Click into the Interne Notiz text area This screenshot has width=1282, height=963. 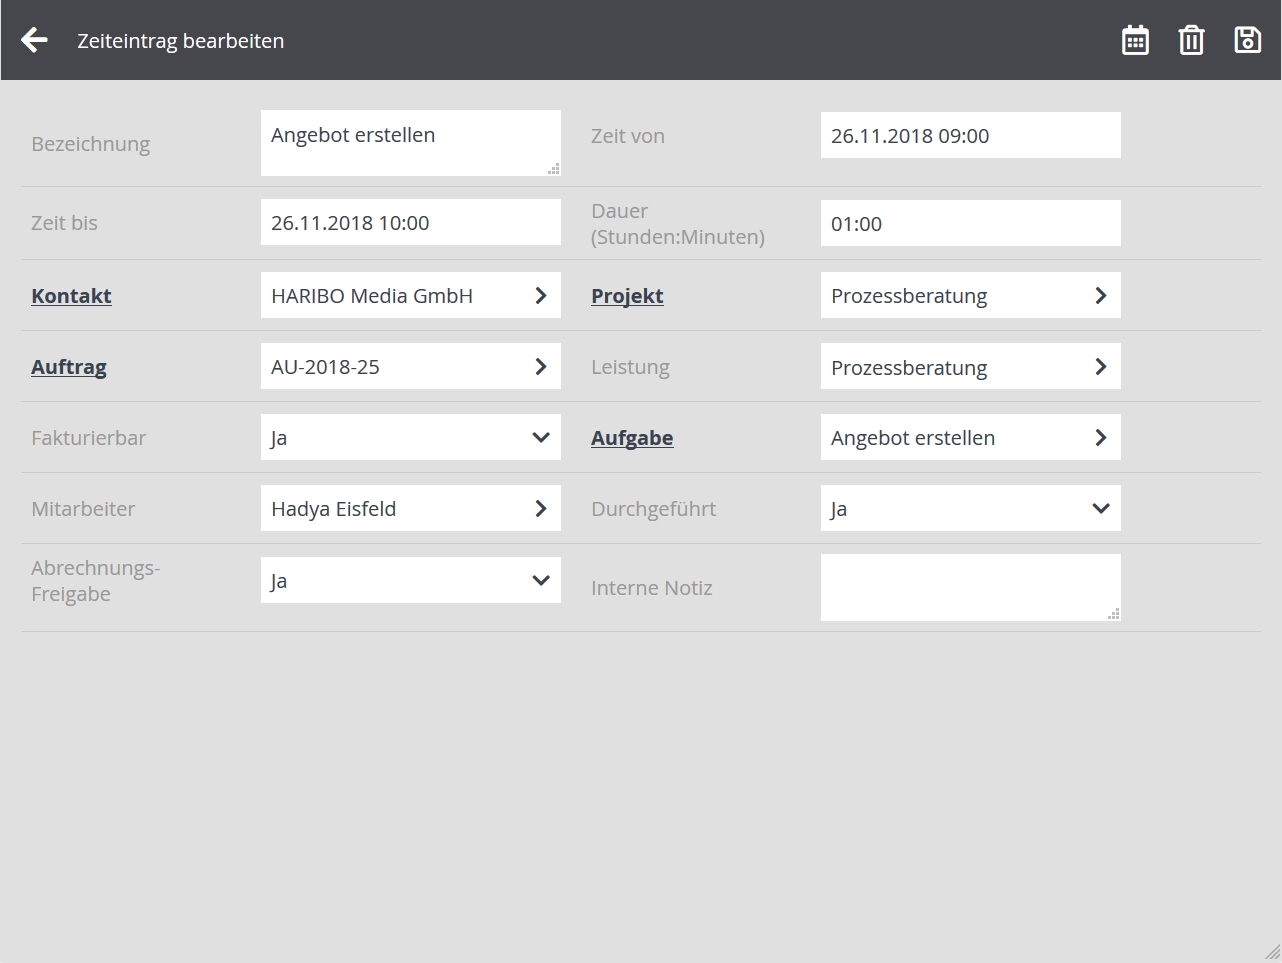coord(971,587)
